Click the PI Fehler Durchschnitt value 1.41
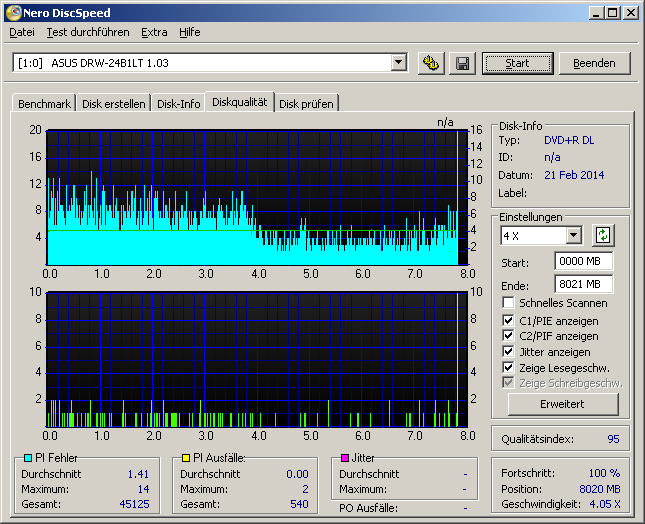The height and width of the screenshot is (524, 645). click(138, 474)
